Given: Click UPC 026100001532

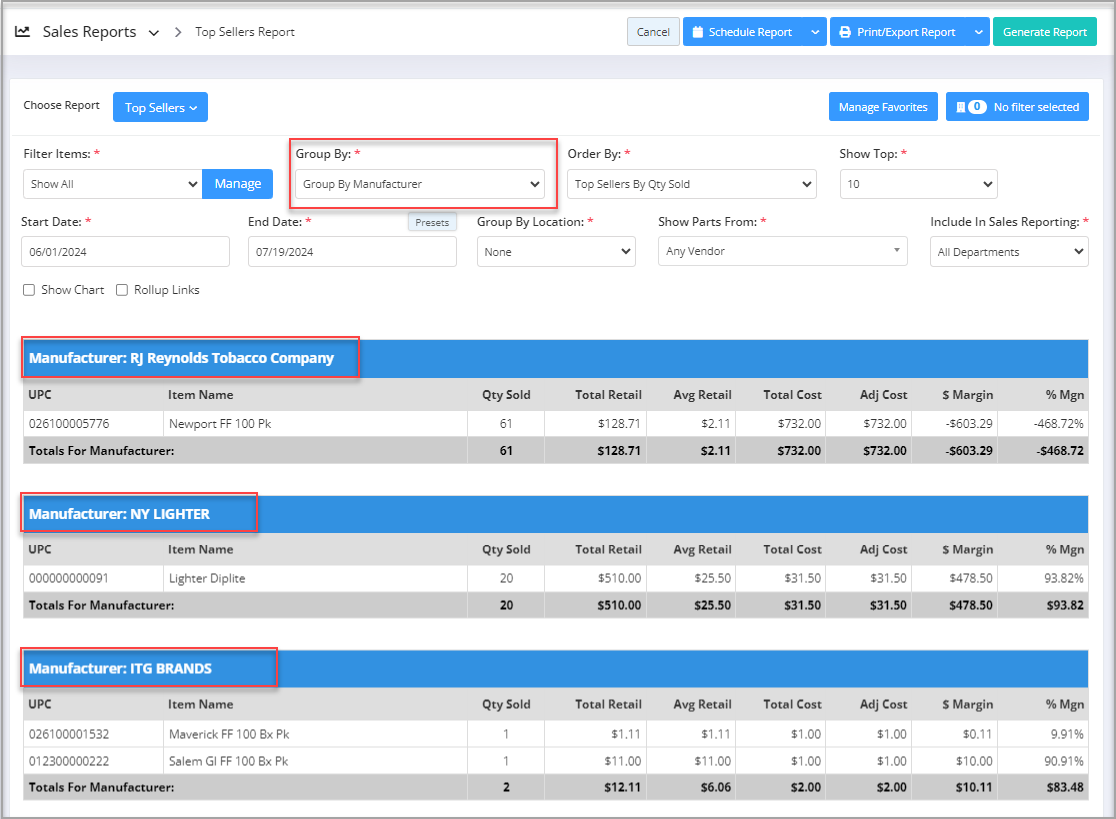Looking at the screenshot, I should click(69, 734).
